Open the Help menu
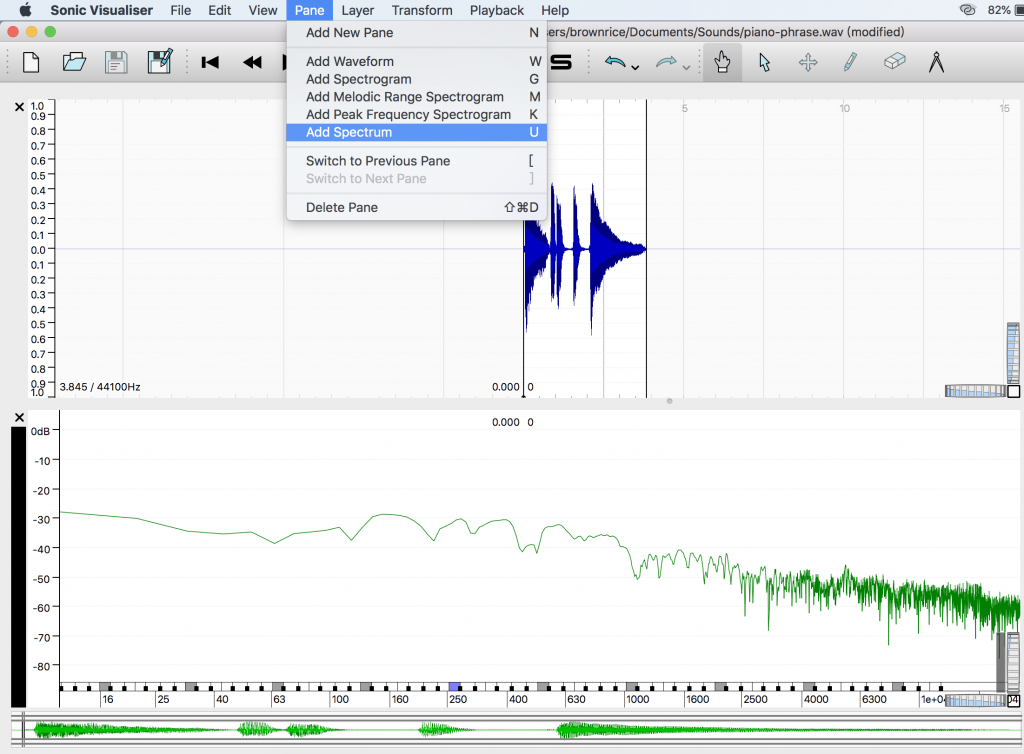The height and width of the screenshot is (754, 1024). pos(554,10)
